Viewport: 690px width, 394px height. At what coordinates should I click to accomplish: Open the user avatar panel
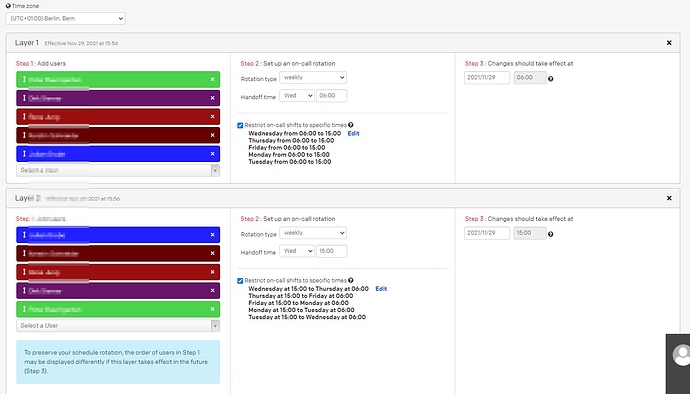coord(681,354)
